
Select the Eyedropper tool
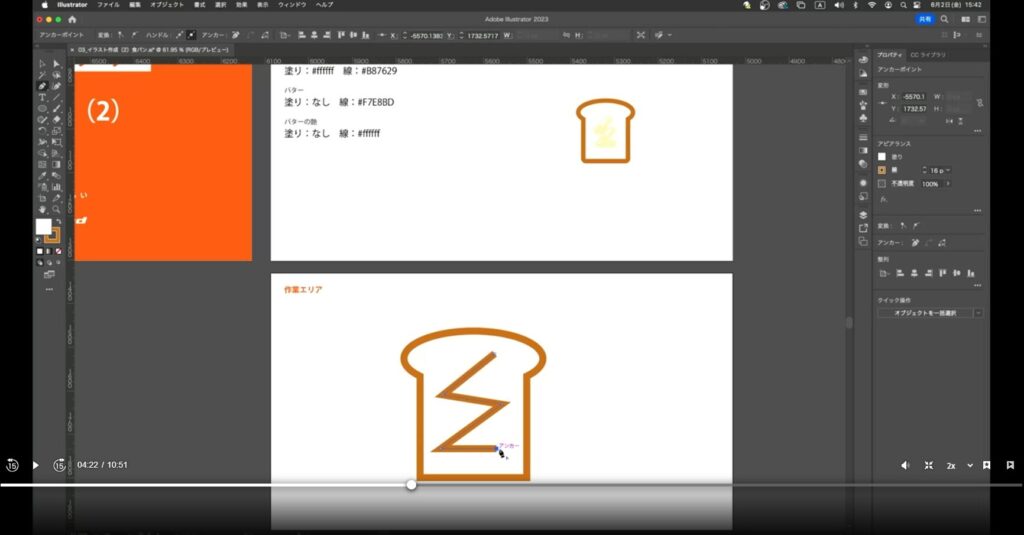pyautogui.click(x=42, y=176)
